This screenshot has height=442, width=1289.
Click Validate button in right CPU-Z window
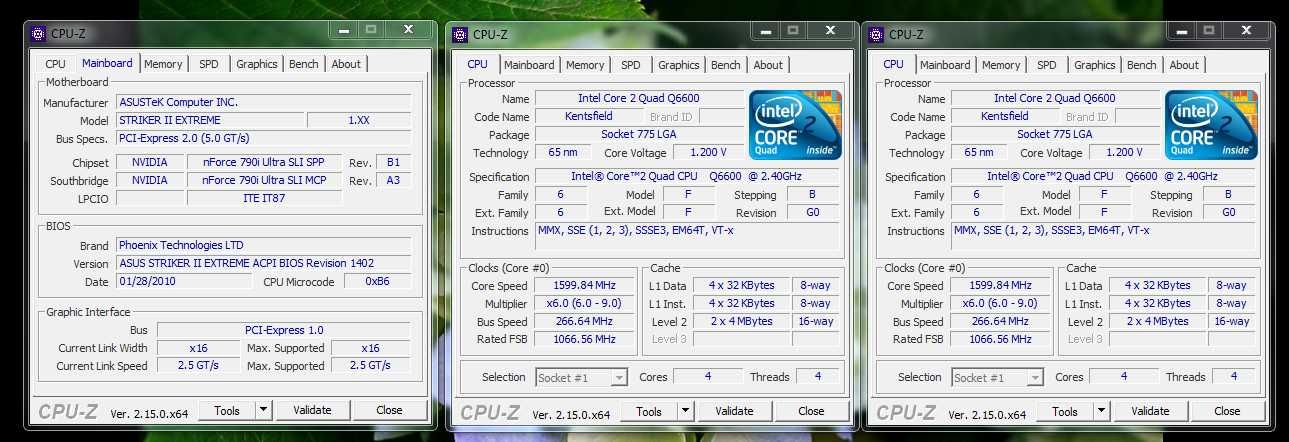coord(1150,411)
